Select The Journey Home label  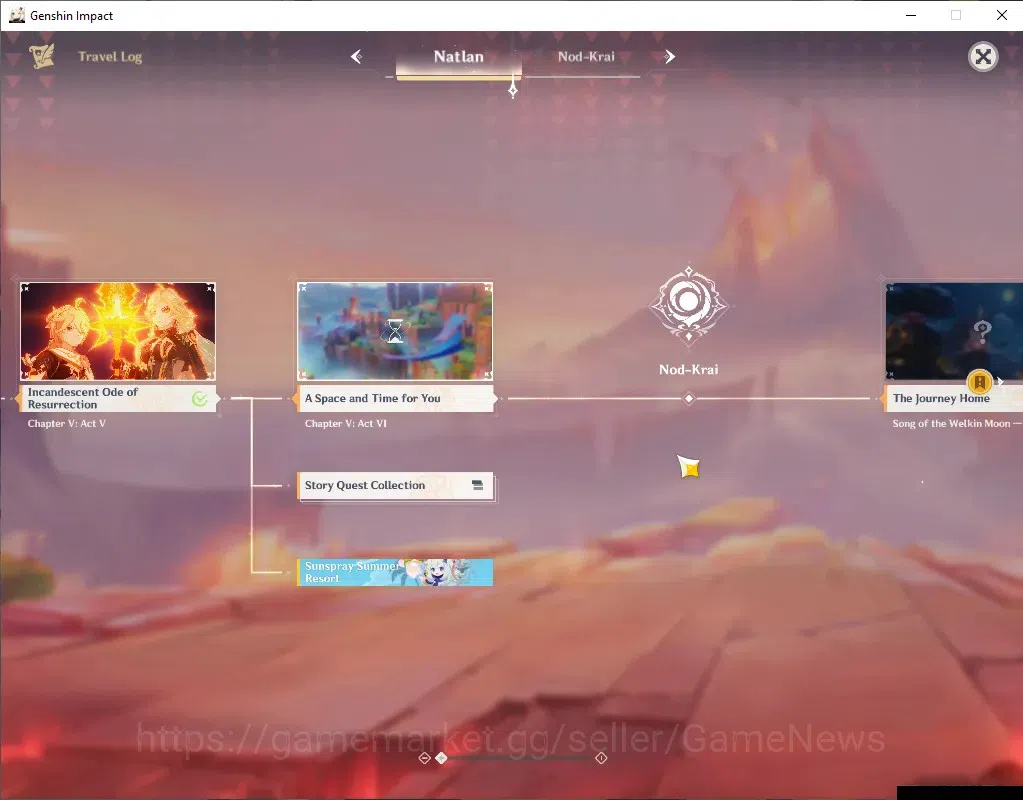954,398
